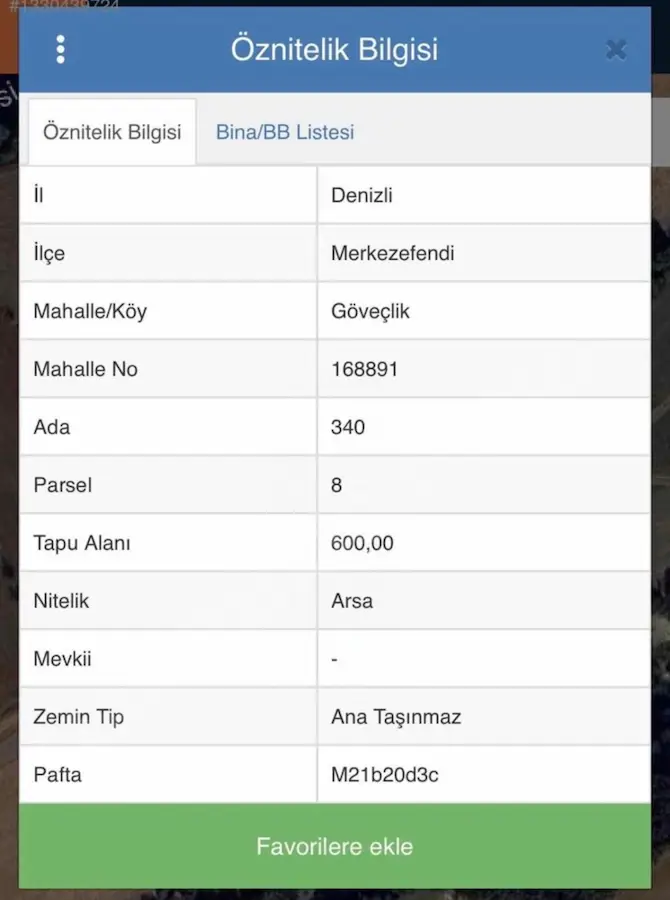The width and height of the screenshot is (670, 900).
Task: Select the Ada value 340
Action: pos(348,427)
